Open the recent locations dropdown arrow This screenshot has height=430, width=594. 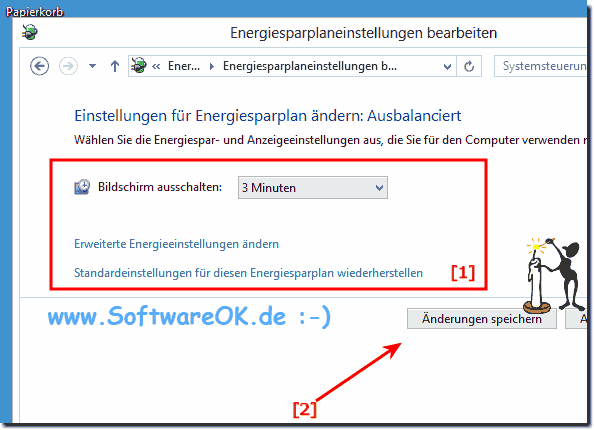(92, 66)
